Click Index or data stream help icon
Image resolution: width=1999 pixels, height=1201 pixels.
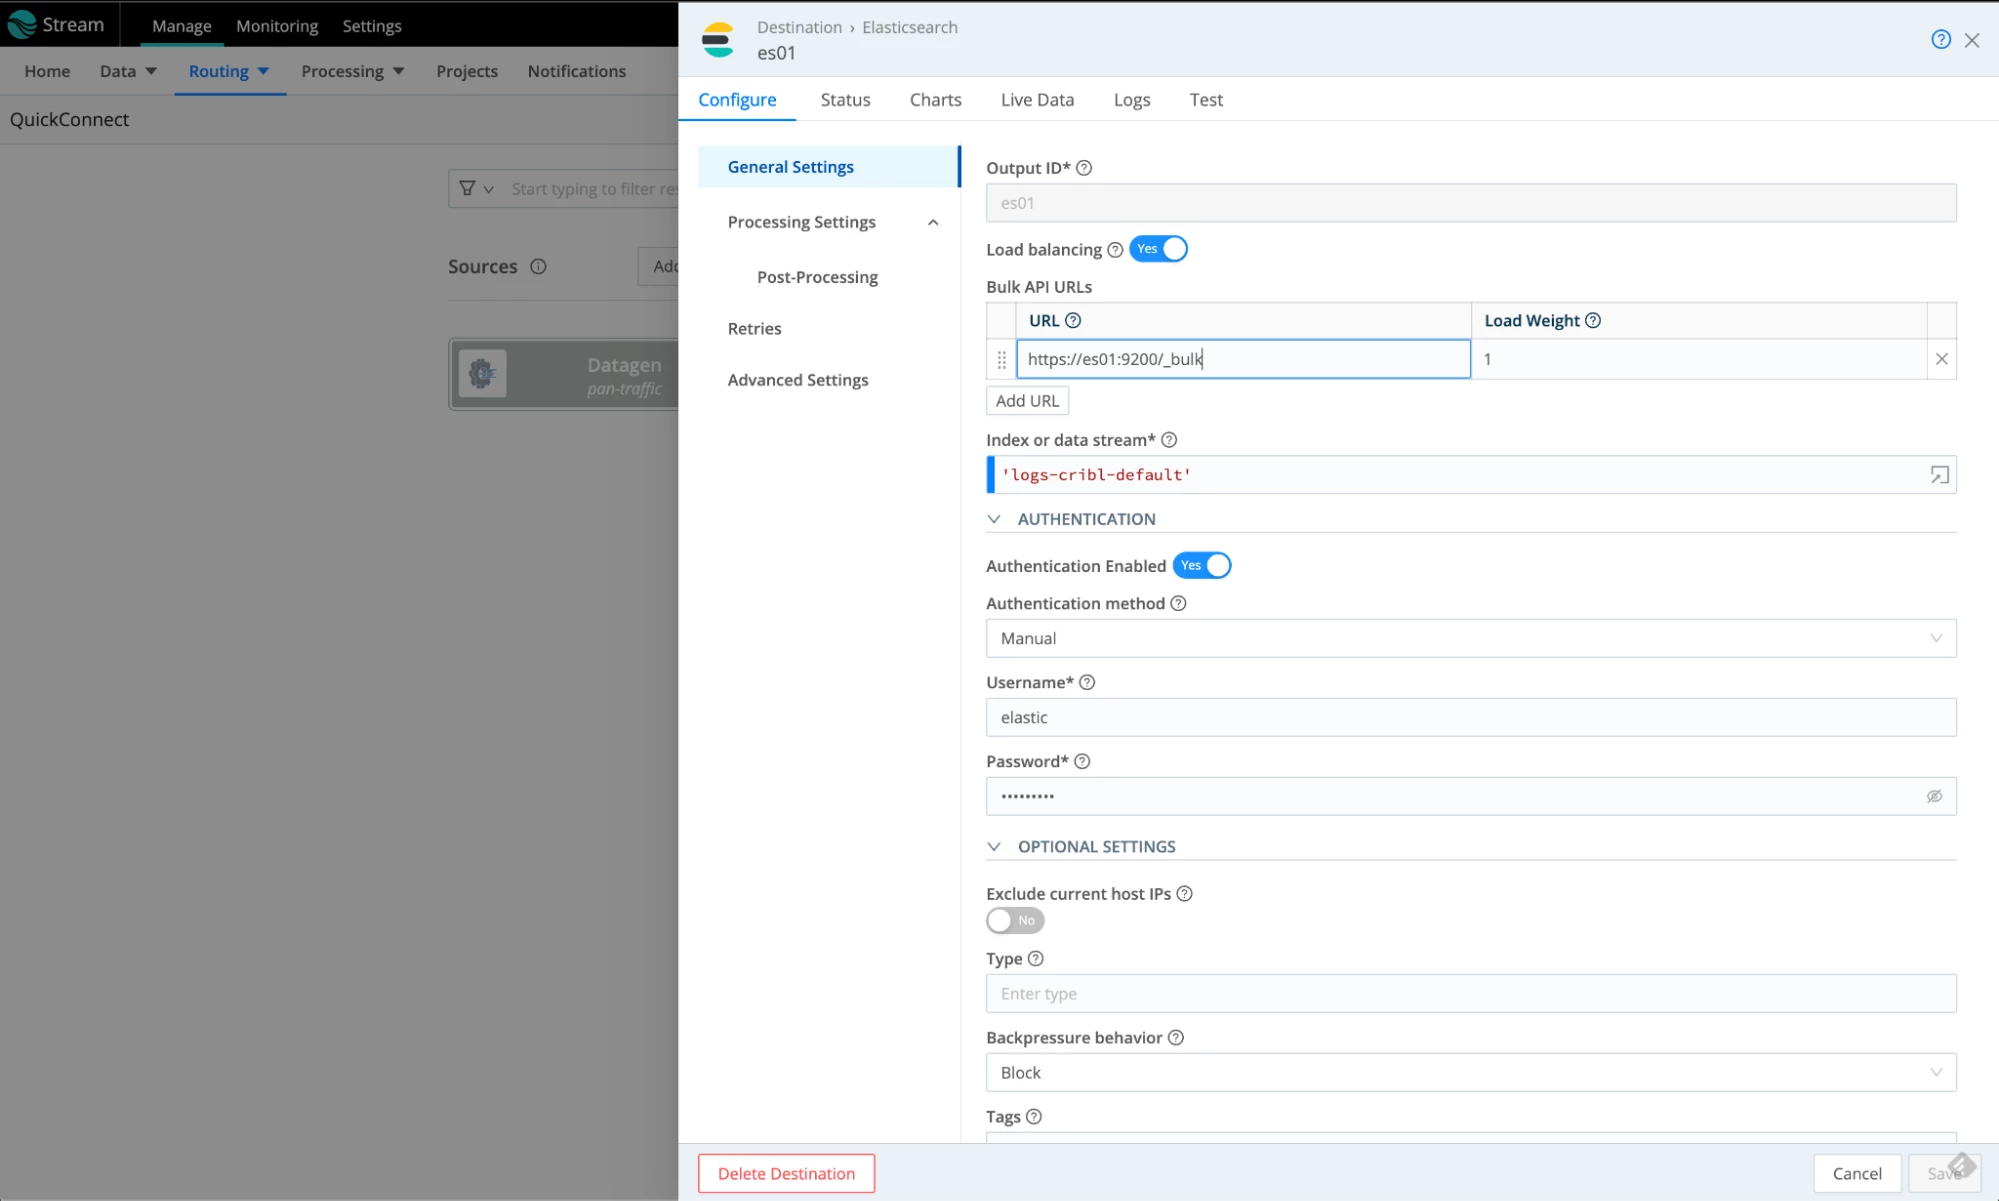point(1168,440)
